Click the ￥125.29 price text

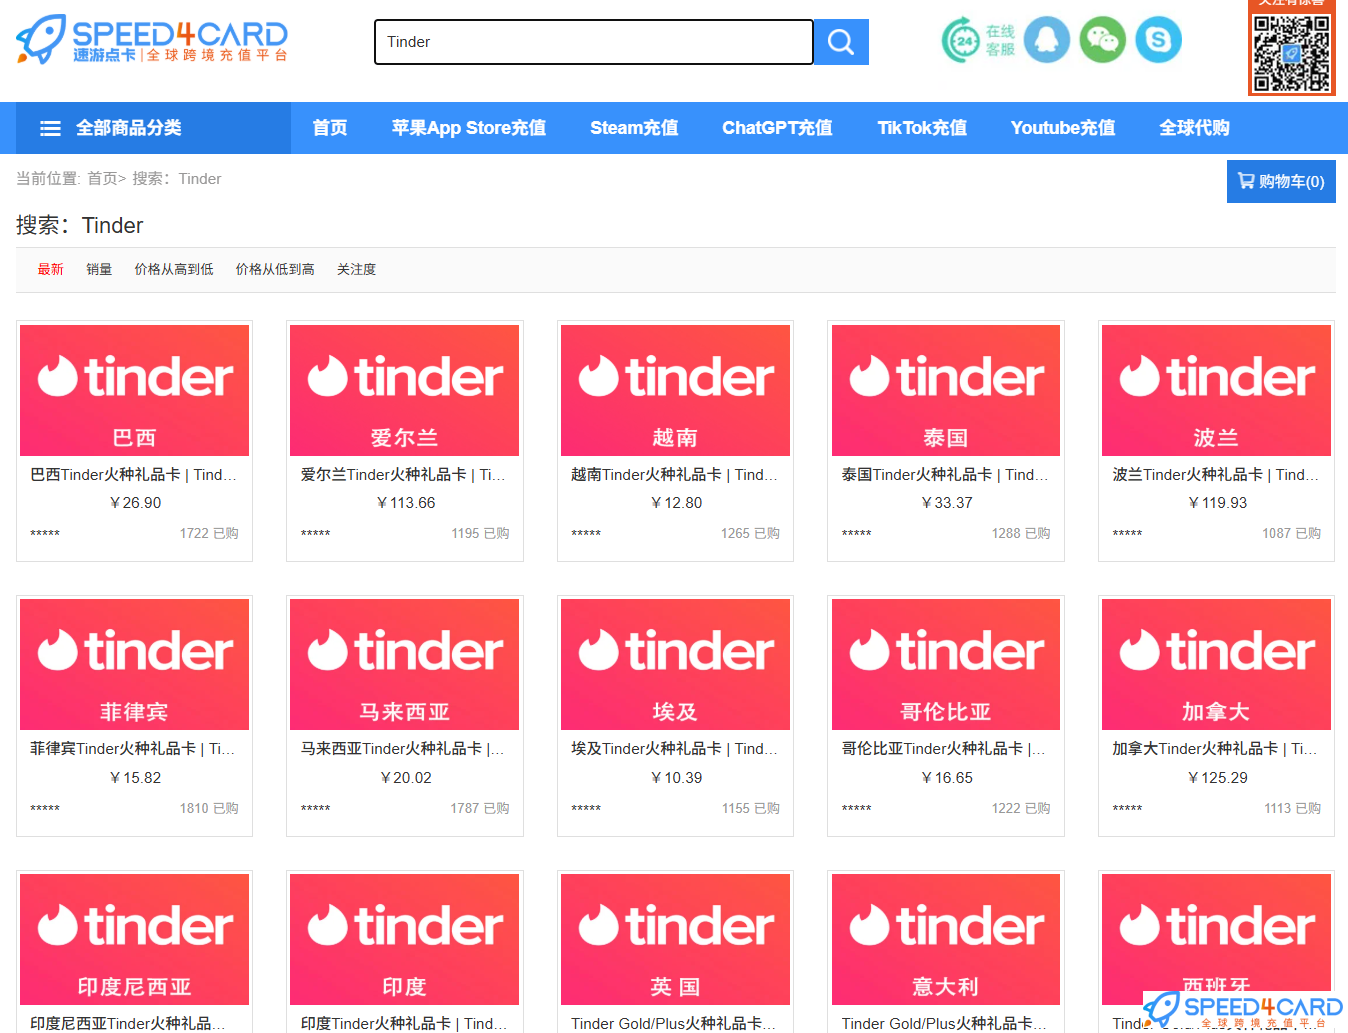(1217, 778)
